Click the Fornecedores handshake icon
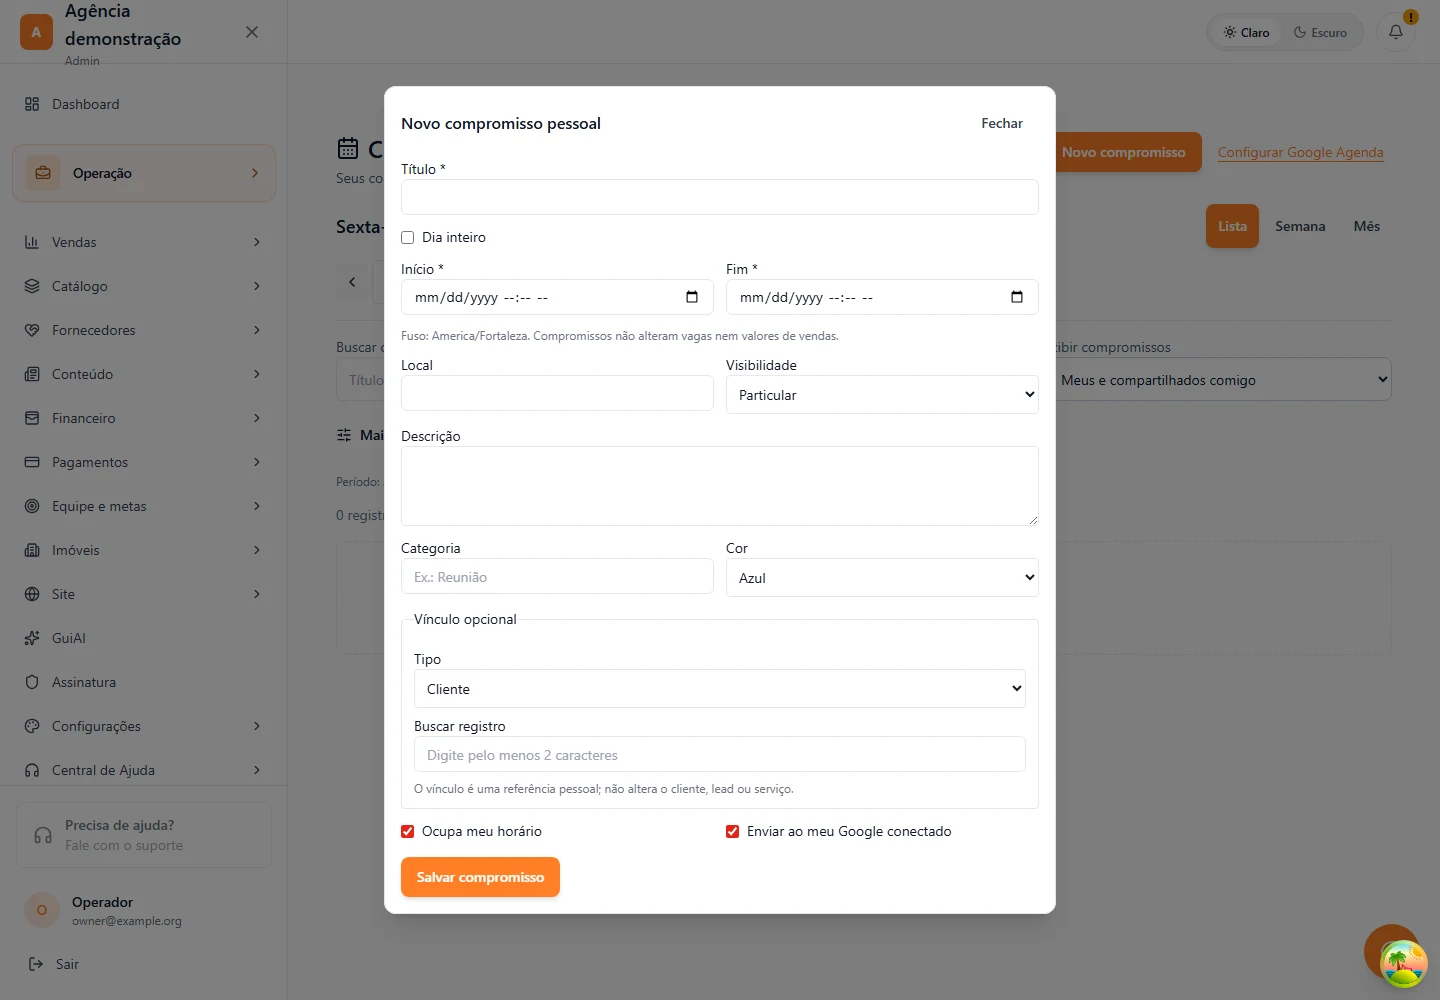This screenshot has height=1000, width=1440. point(32,330)
